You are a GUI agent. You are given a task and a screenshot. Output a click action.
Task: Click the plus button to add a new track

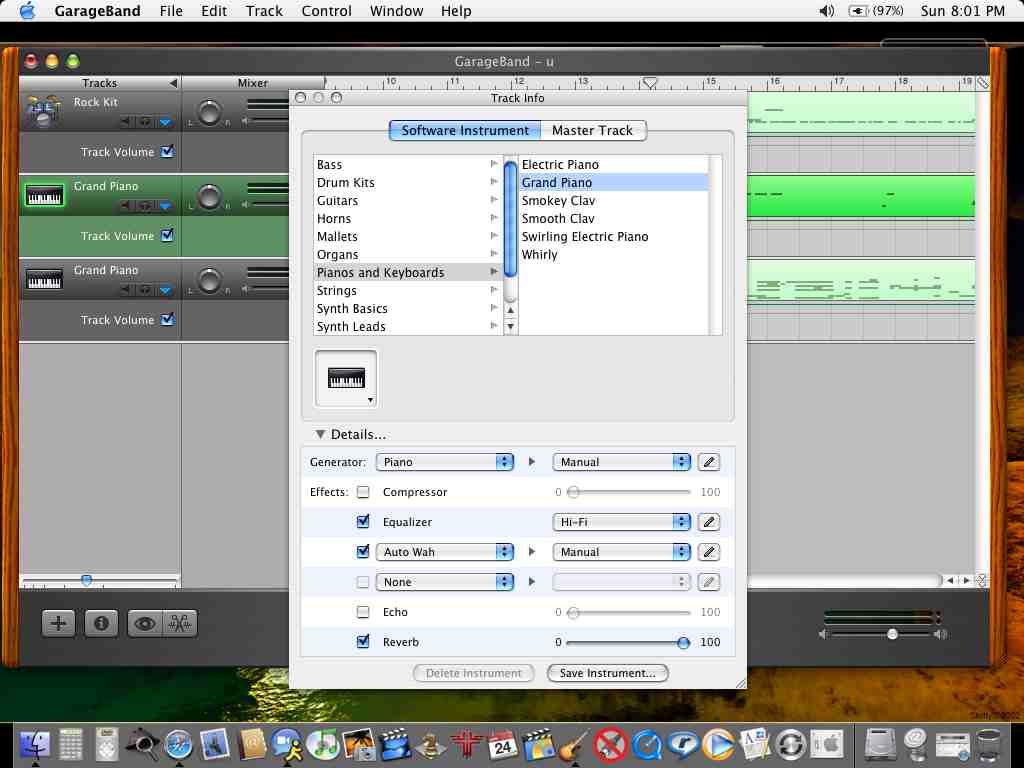point(59,624)
